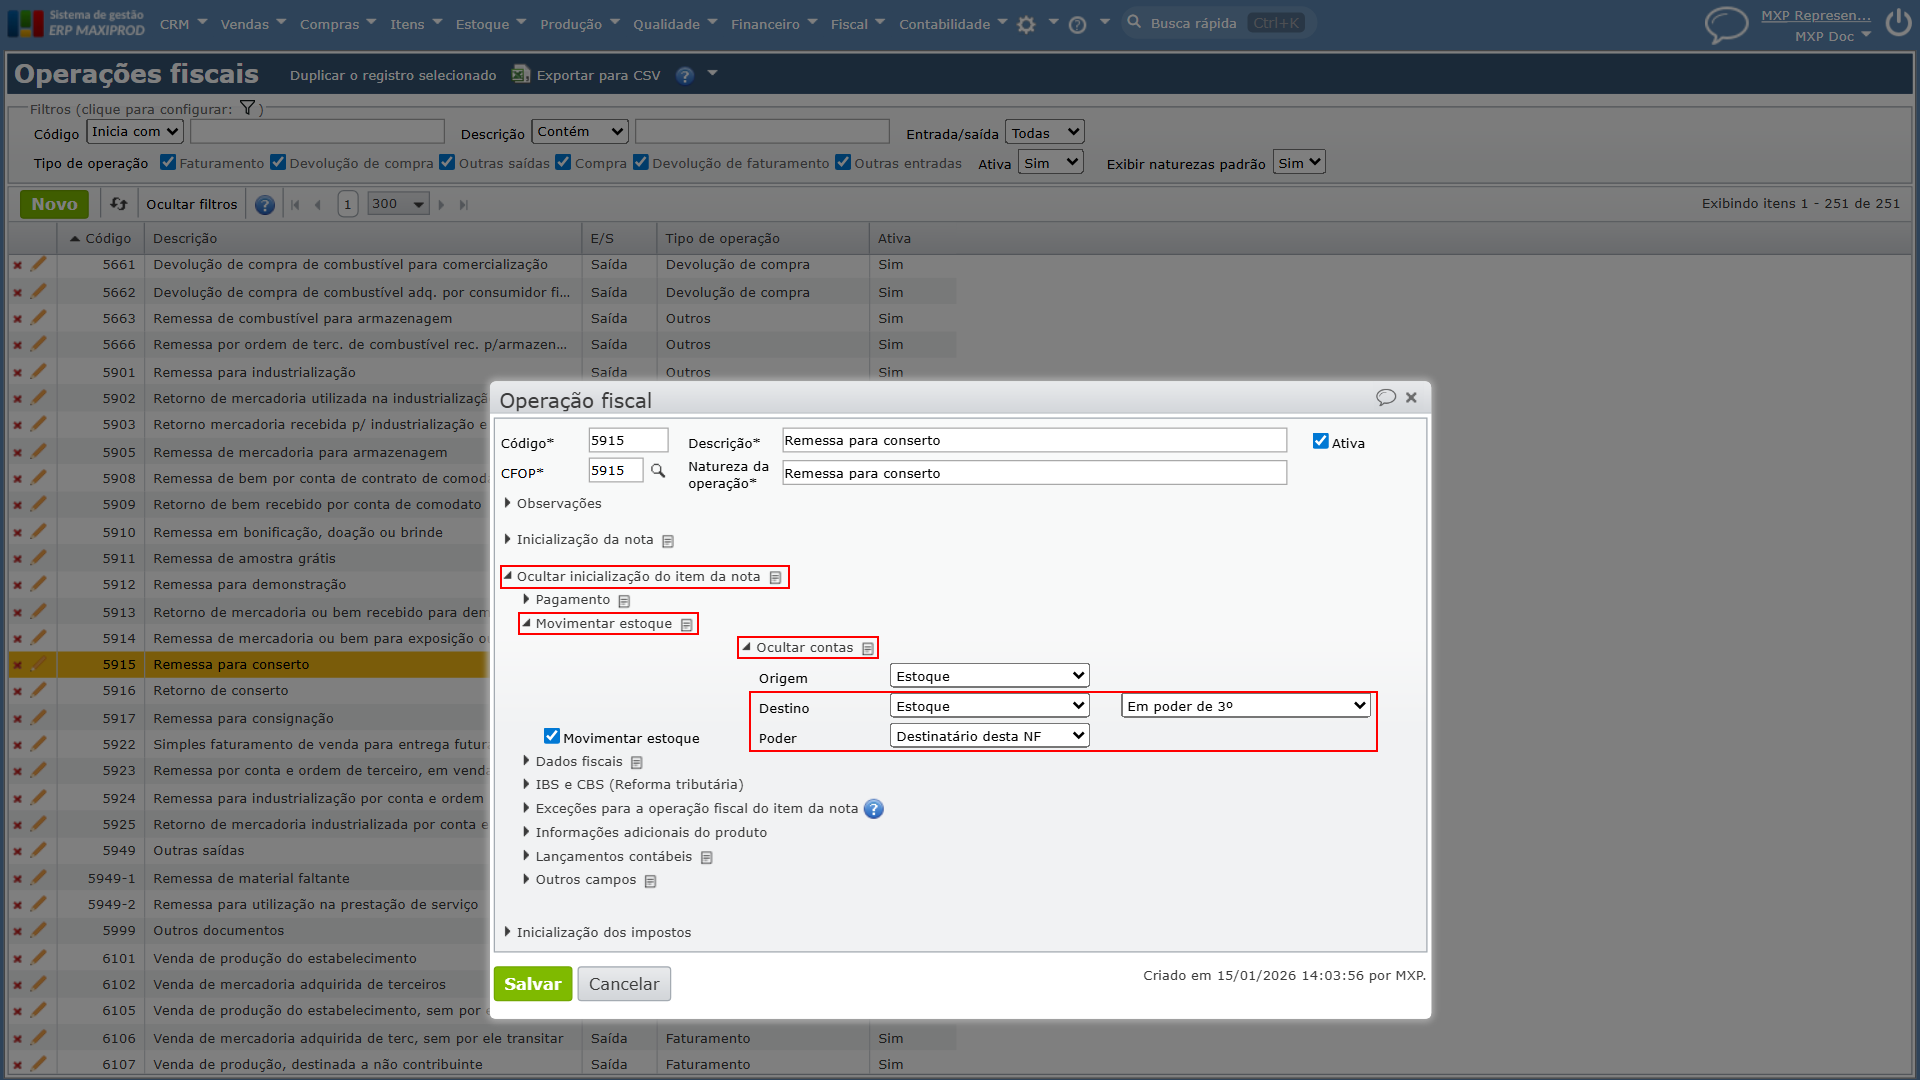This screenshot has width=1920, height=1080.
Task: Toggle Devolução de compra filter checkbox
Action: (x=278, y=162)
